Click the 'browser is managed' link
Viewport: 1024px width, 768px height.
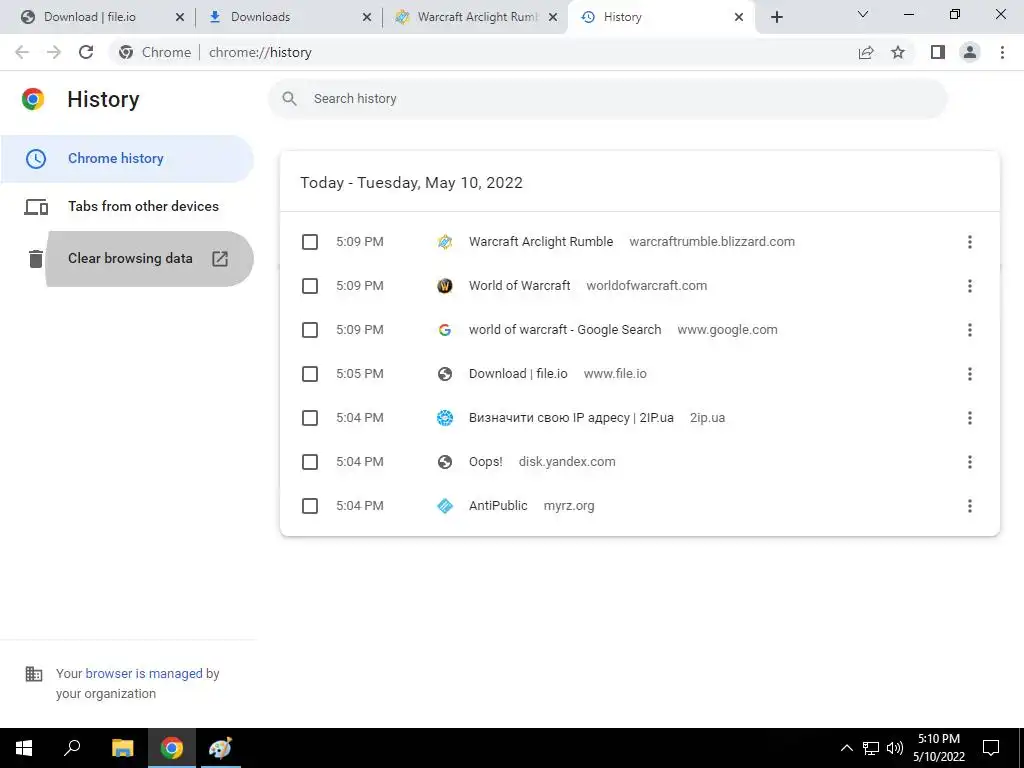click(144, 674)
